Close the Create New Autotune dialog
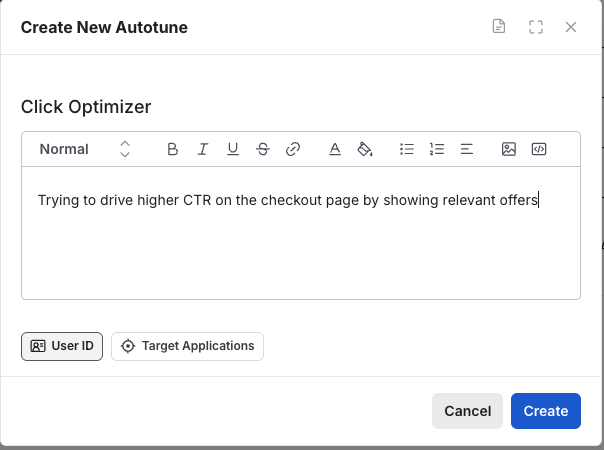This screenshot has height=450, width=604. tap(570, 27)
